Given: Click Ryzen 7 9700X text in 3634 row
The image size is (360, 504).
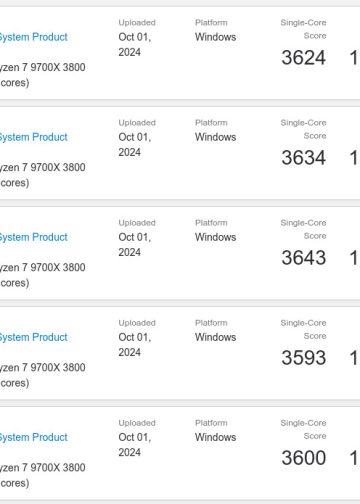Looking at the screenshot, I should coord(30,167).
